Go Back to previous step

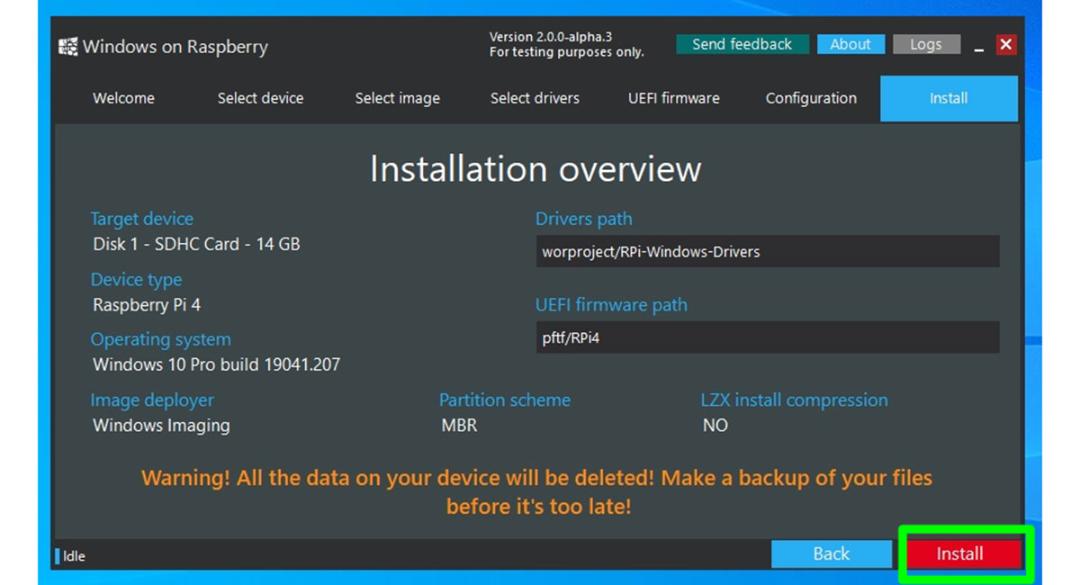[x=831, y=554]
